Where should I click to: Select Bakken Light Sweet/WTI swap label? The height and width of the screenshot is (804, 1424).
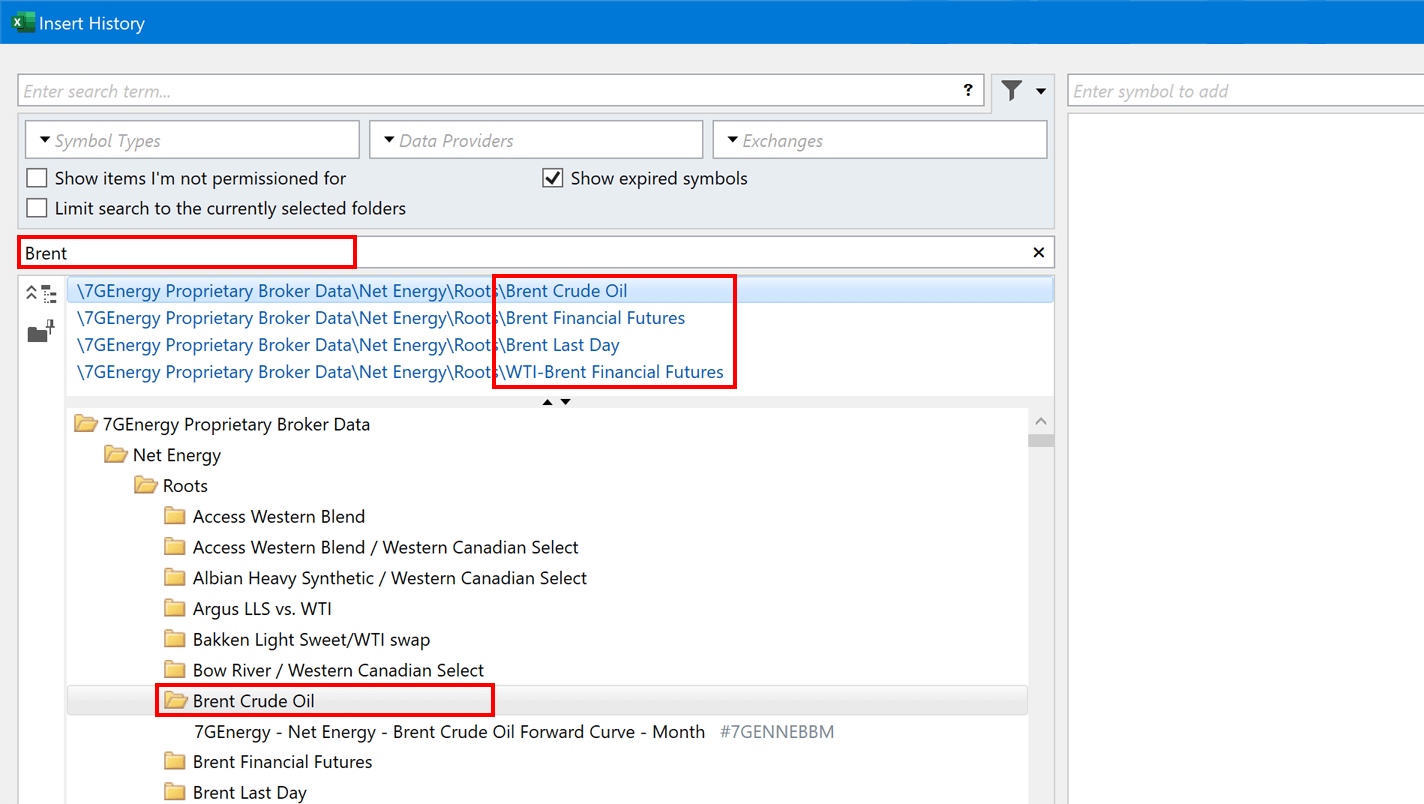tap(311, 639)
